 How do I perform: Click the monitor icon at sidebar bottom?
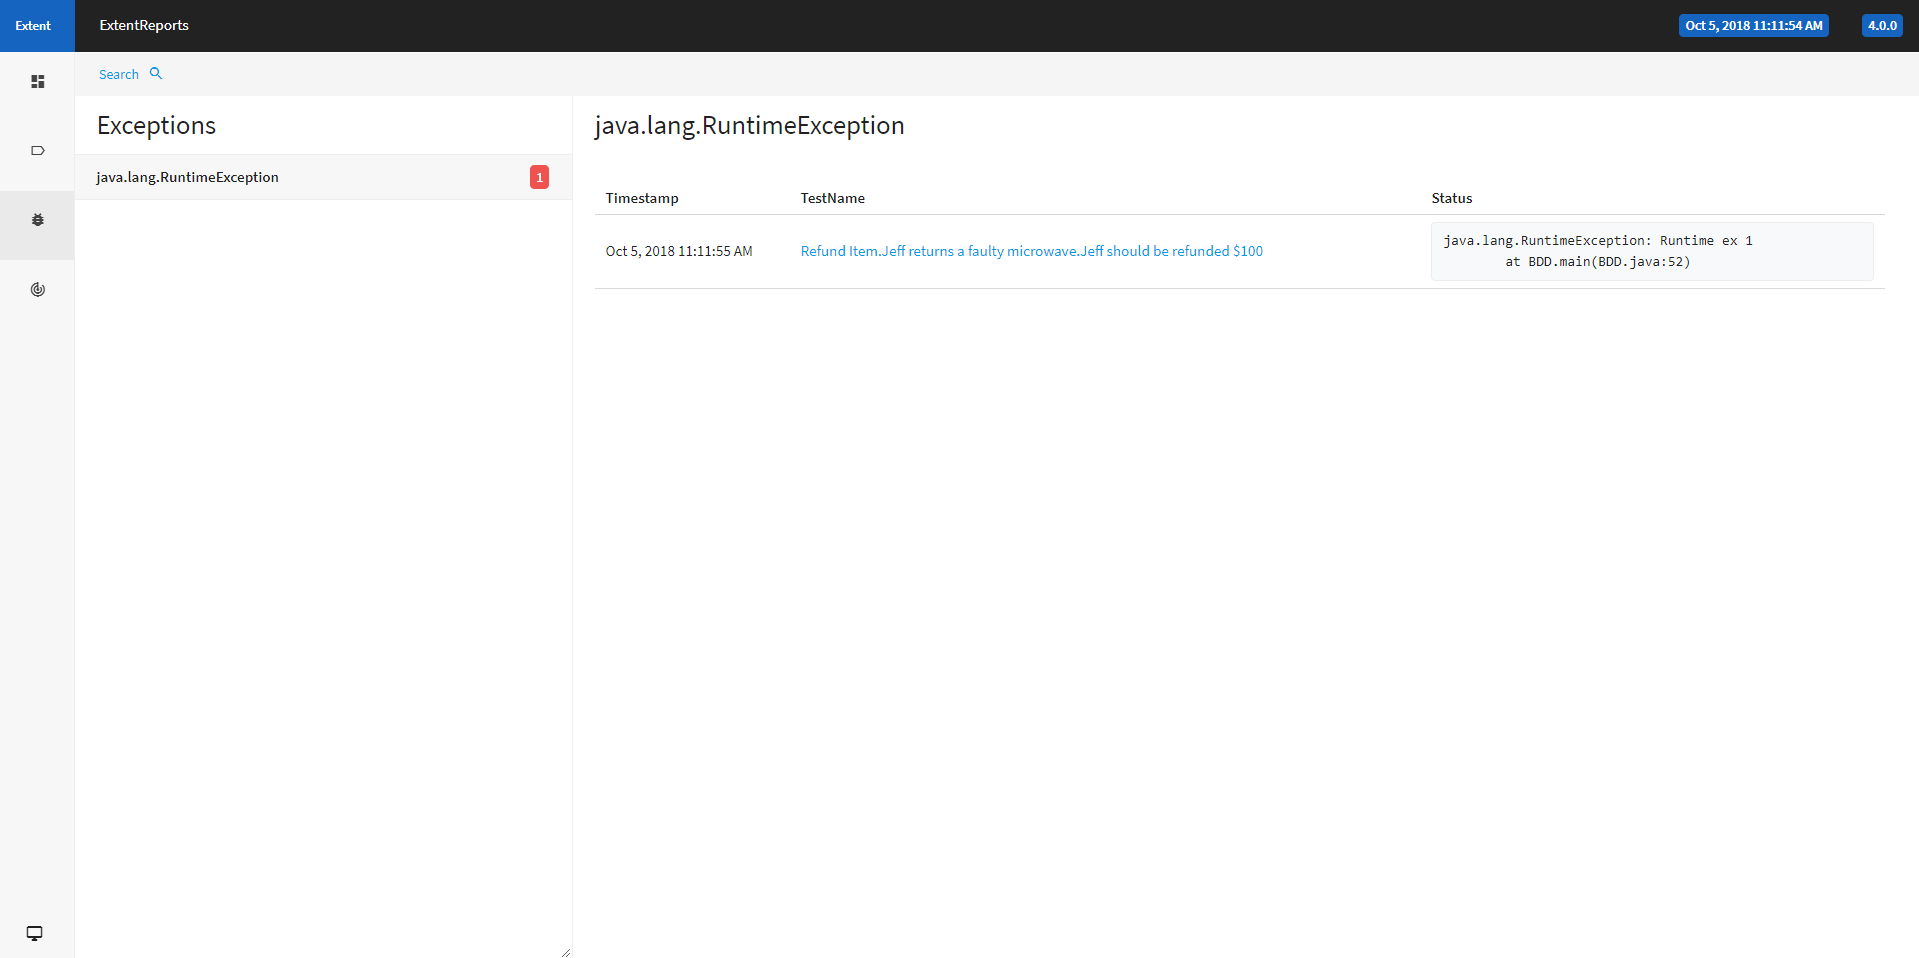(x=35, y=933)
